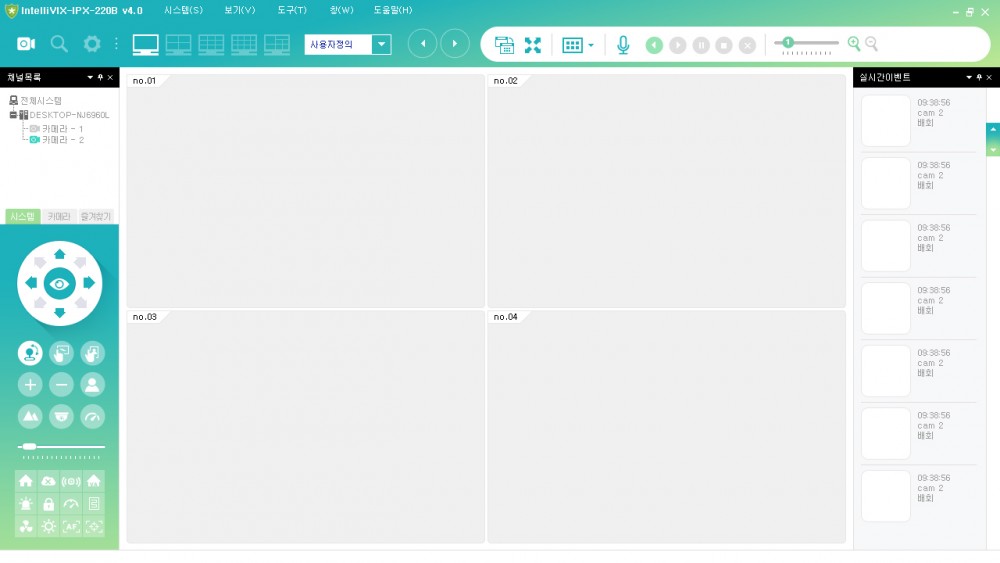
Task: Click the zoom-in magnifier icon
Action: click(854, 44)
